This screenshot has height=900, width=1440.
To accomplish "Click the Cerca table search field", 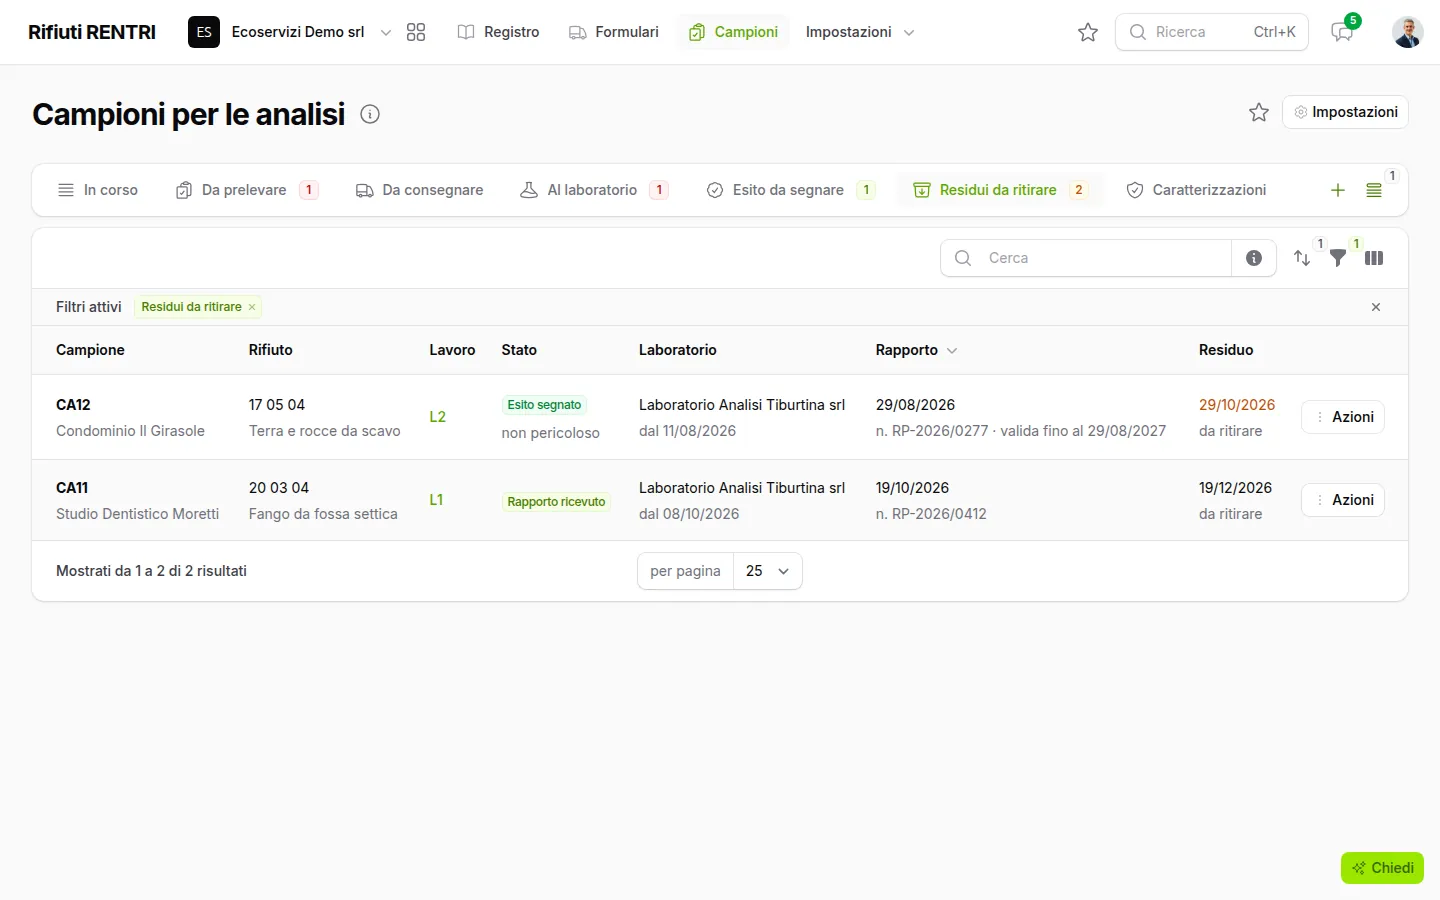I will pyautogui.click(x=1086, y=258).
